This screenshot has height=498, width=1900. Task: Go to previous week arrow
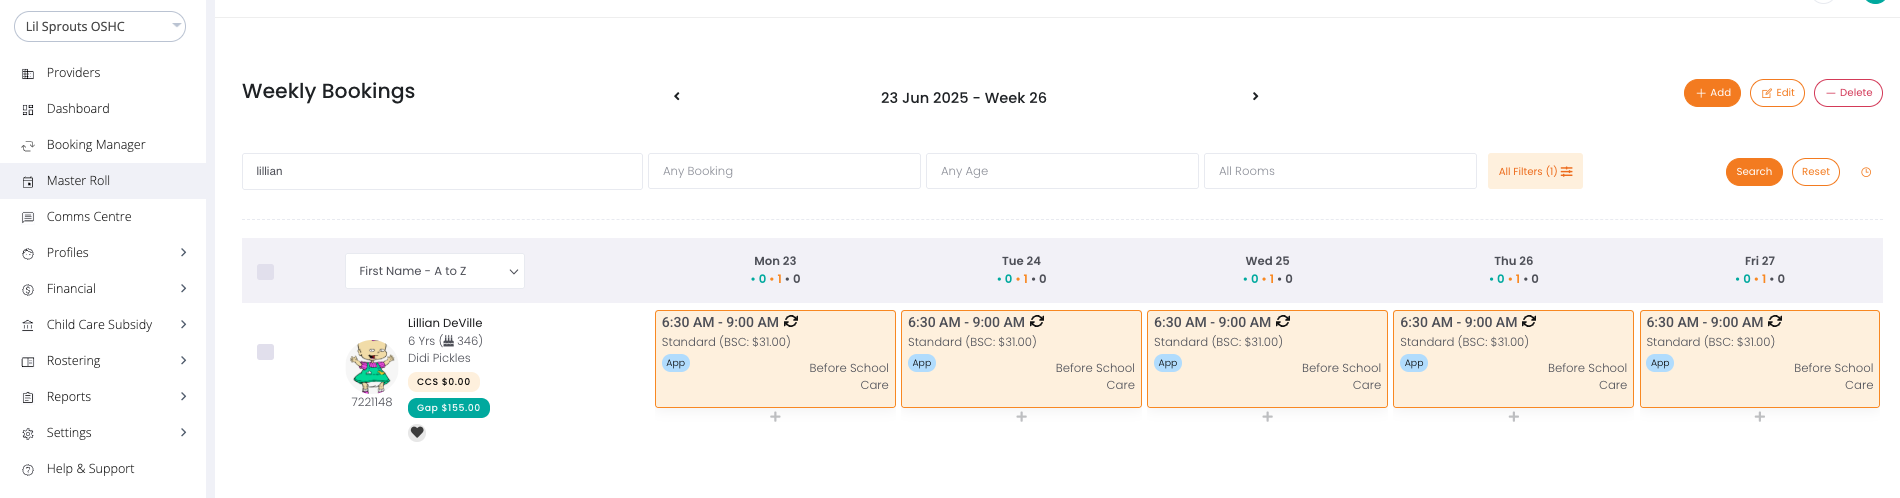tap(677, 96)
